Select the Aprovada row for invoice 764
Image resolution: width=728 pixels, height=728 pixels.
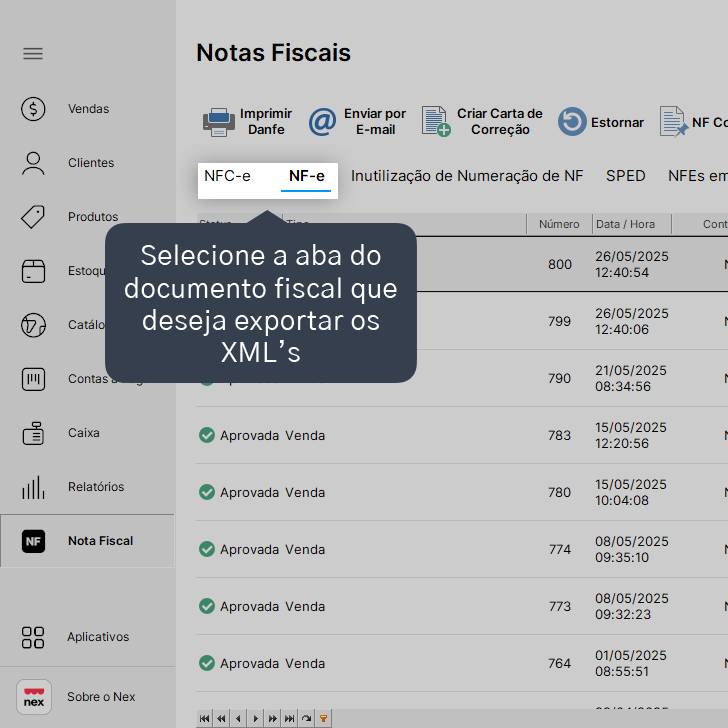click(462, 664)
